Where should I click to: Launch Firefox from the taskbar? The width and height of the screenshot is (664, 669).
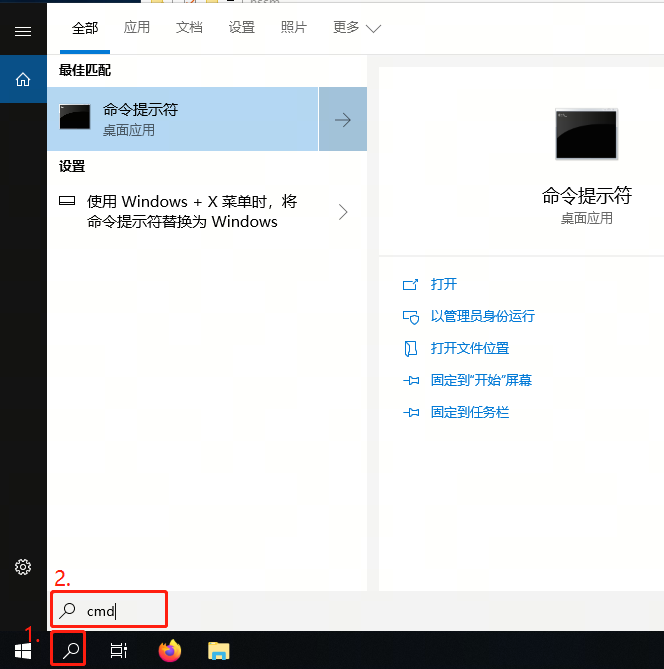170,651
